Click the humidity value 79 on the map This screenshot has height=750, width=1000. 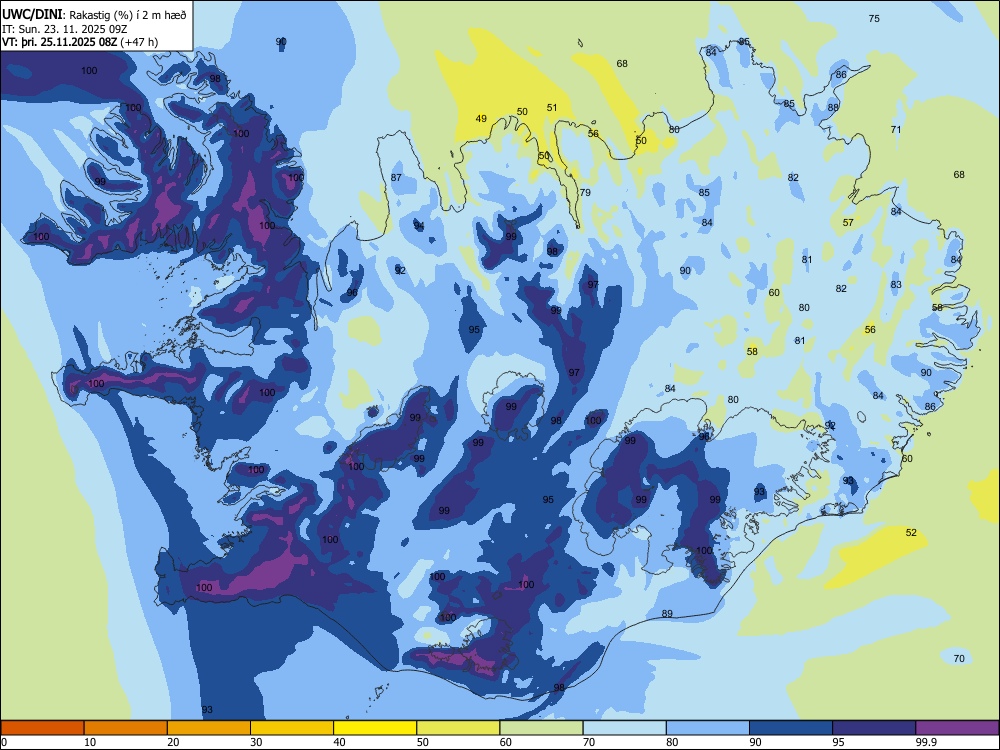tap(585, 193)
